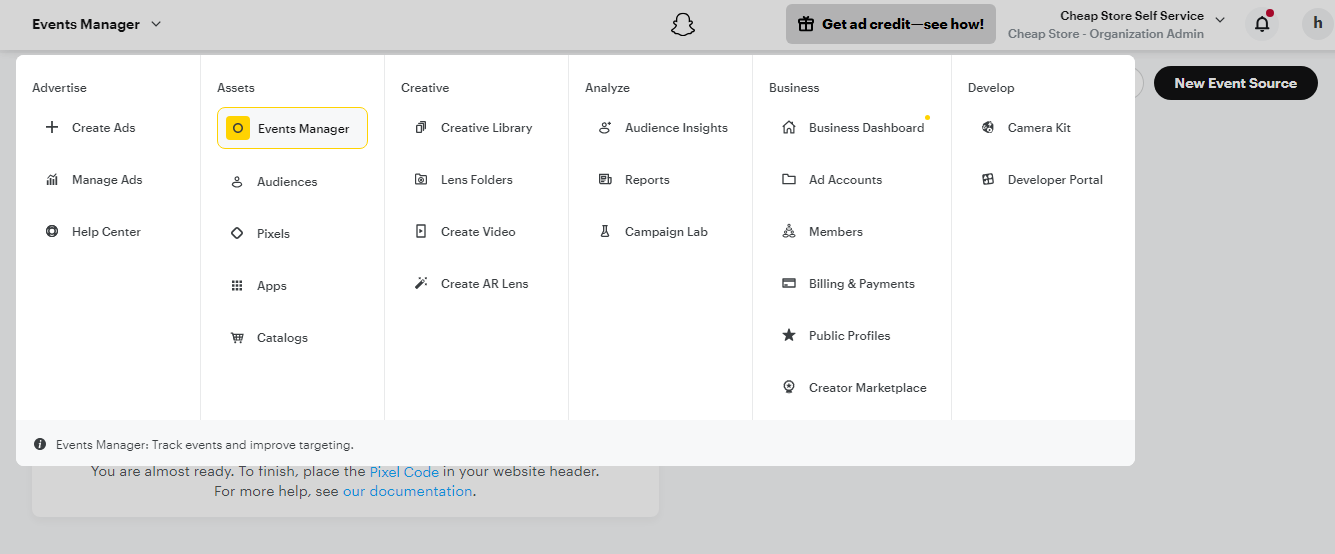The image size is (1335, 554).
Task: Click the Camera Kit icon
Action: pos(988,128)
